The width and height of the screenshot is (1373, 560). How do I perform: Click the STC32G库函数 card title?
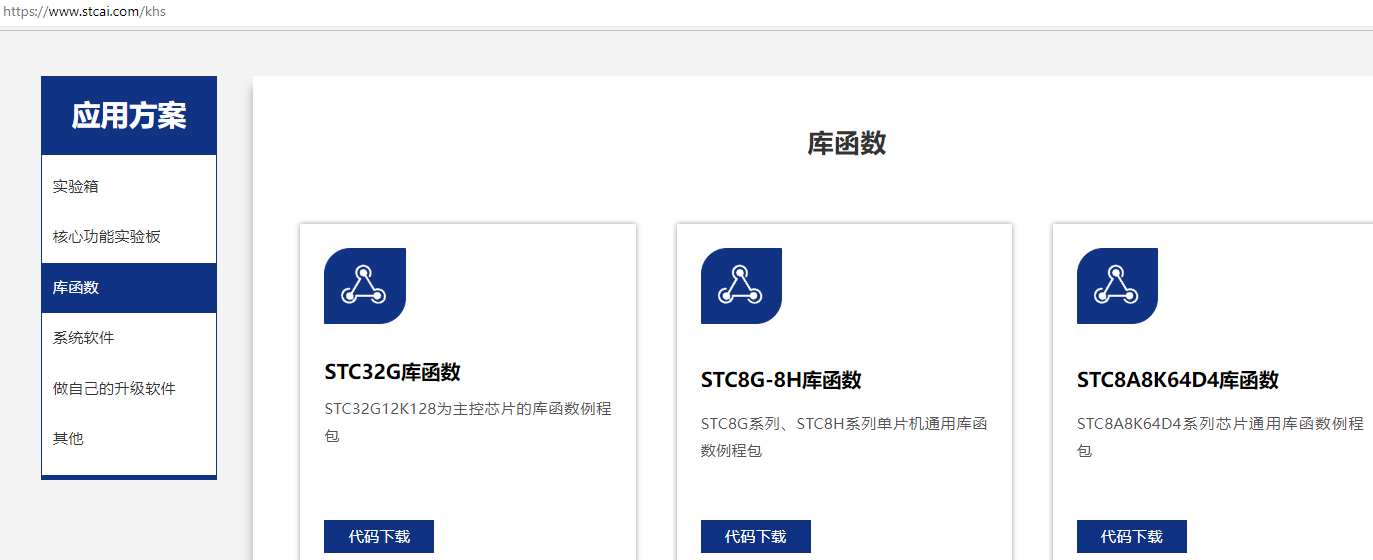point(392,372)
